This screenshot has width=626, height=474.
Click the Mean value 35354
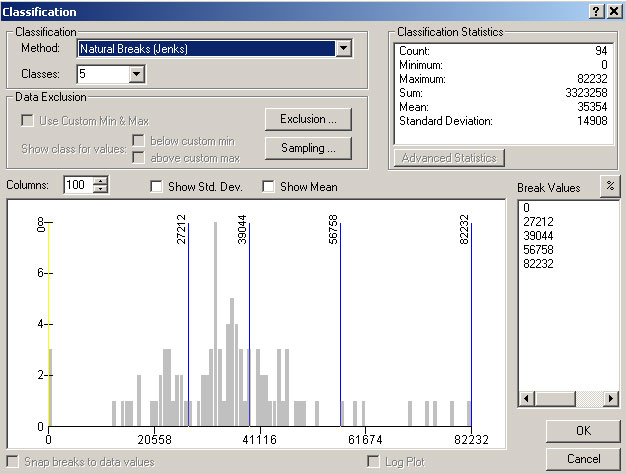(592, 107)
